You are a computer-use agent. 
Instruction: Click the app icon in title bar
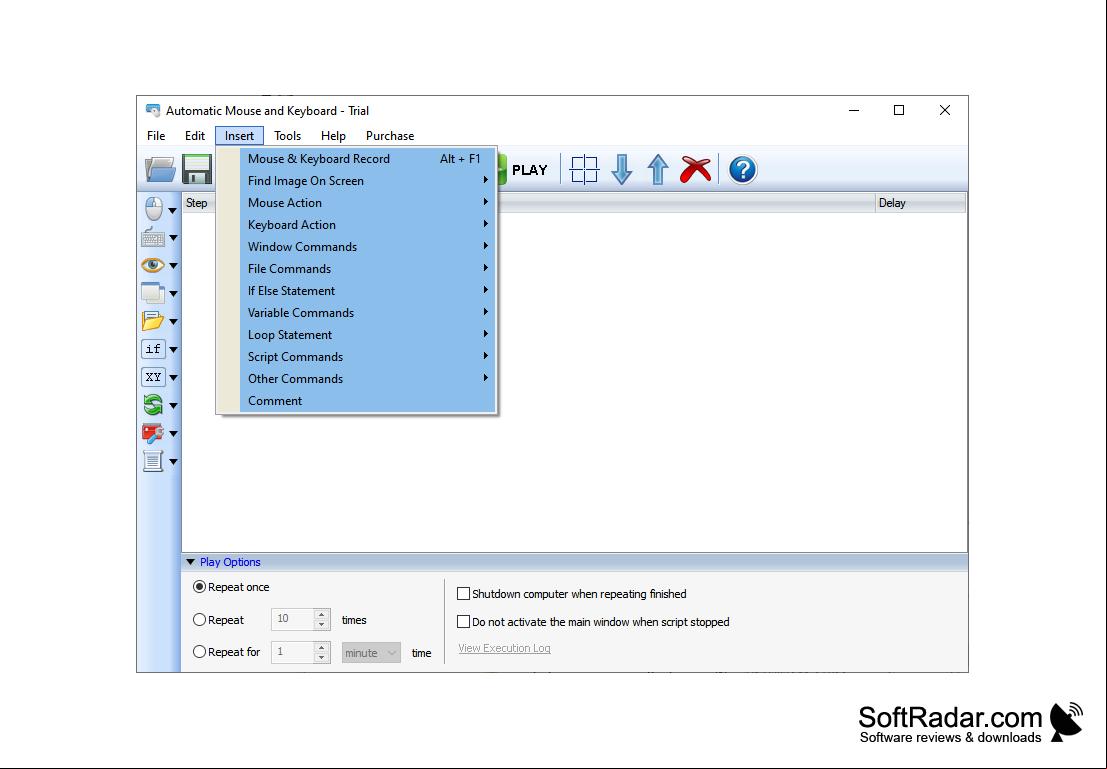coord(152,110)
